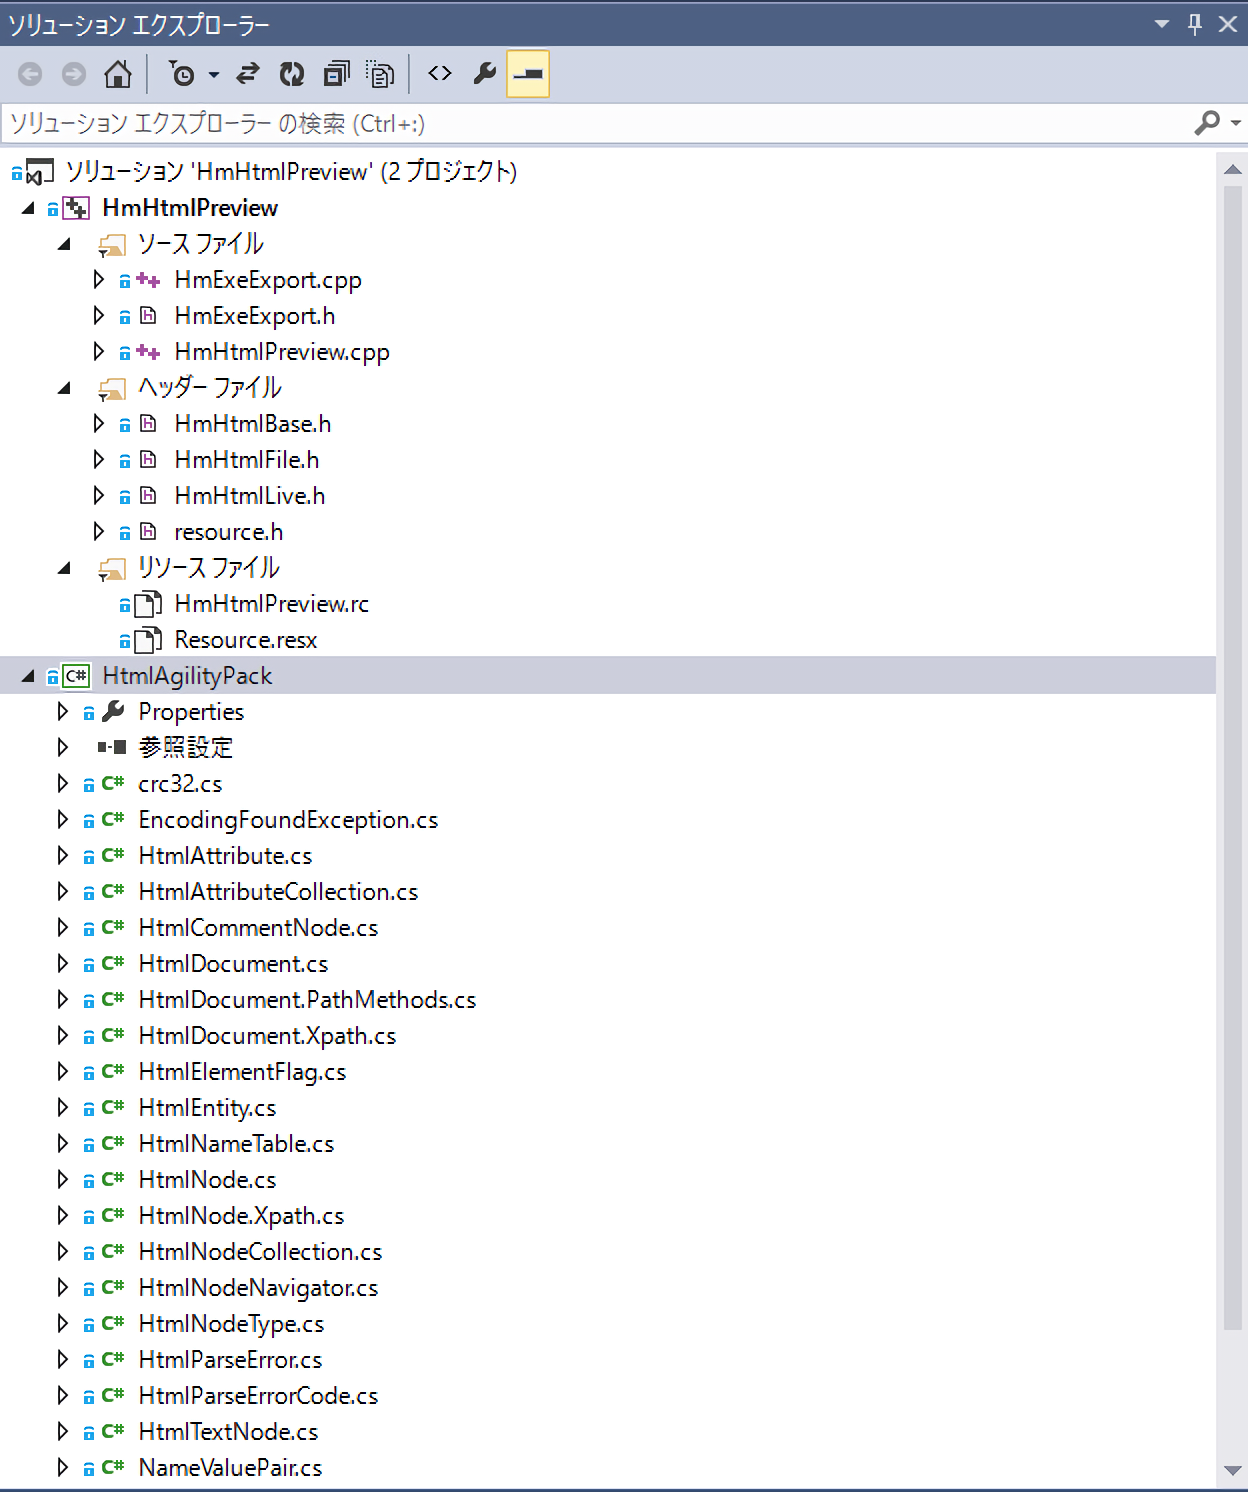Collapse the HmHtmlPreview project node
The image size is (1248, 1492).
click(x=28, y=208)
